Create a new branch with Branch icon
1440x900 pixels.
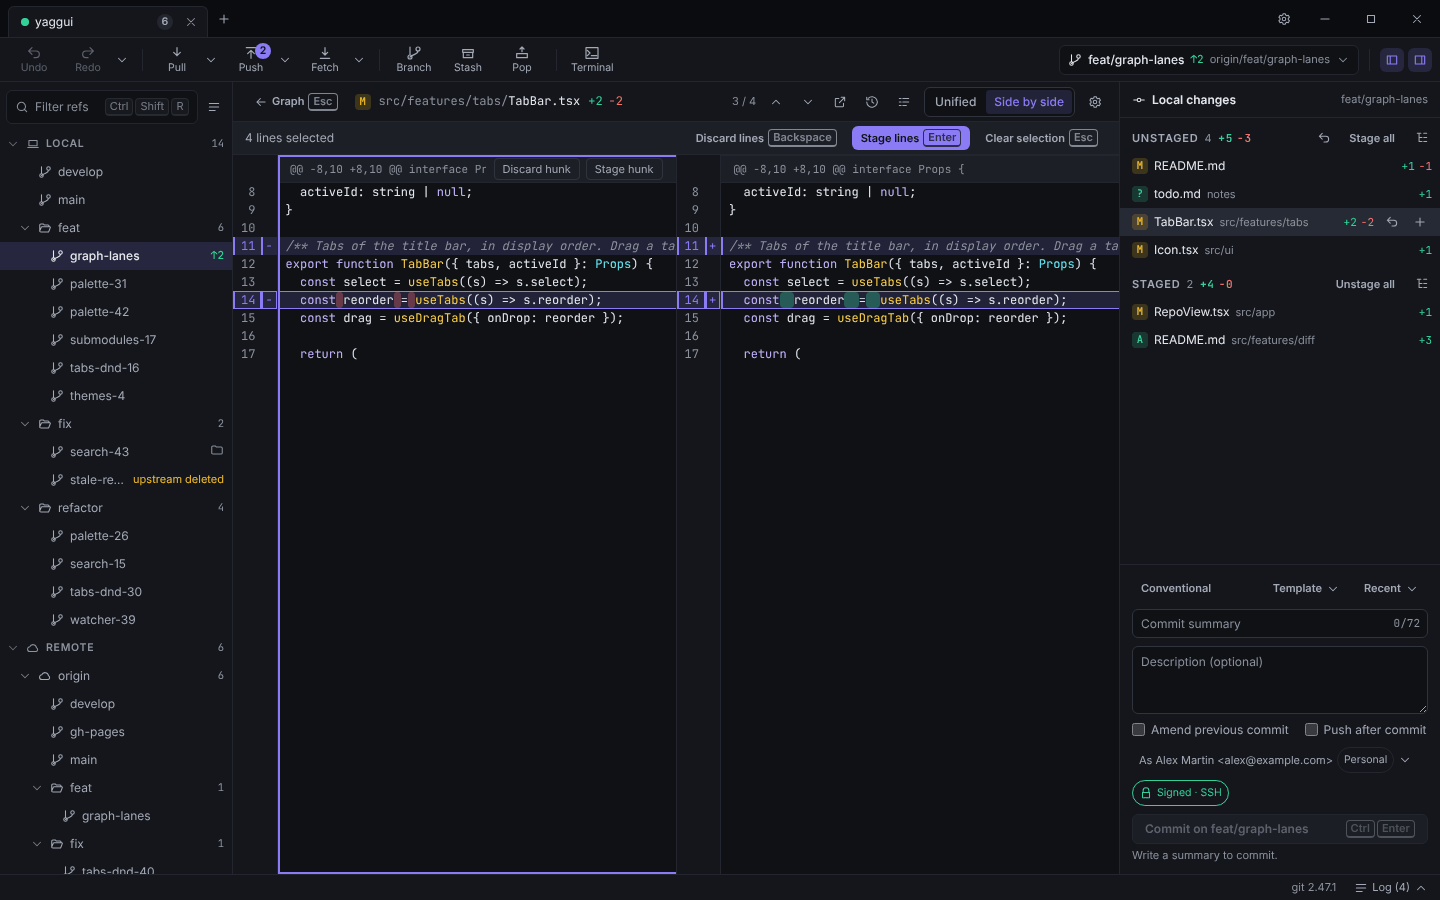click(x=414, y=59)
